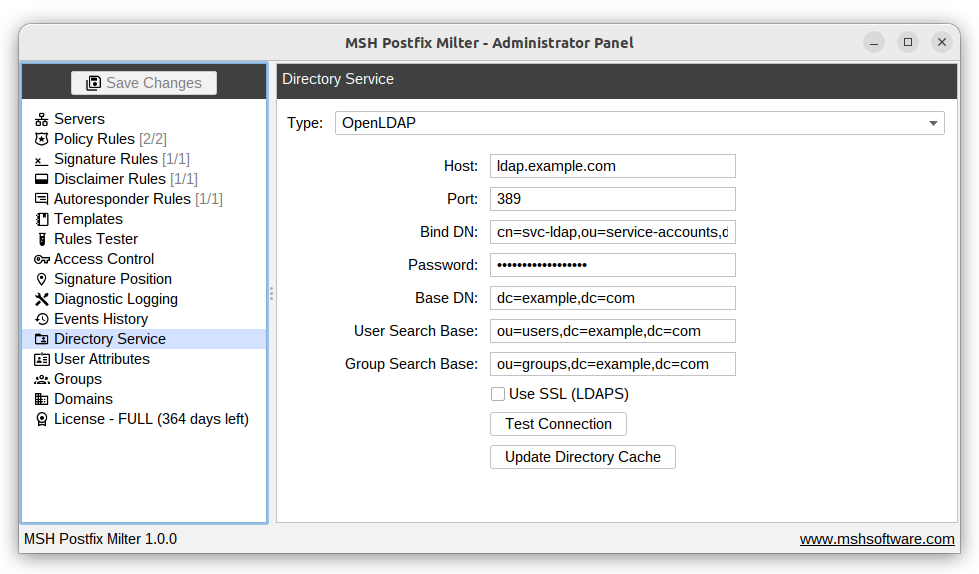Image resolution: width=979 pixels, height=574 pixels.
Task: Click the Groups people icon
Action: tap(41, 379)
